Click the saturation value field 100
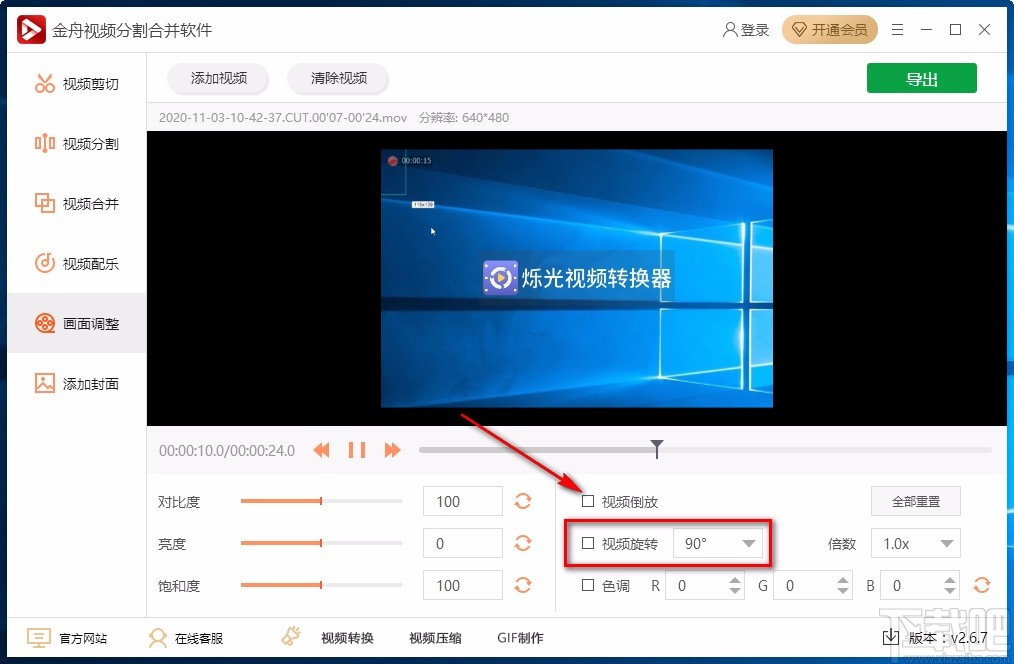This screenshot has width=1014, height=664. (x=462, y=585)
